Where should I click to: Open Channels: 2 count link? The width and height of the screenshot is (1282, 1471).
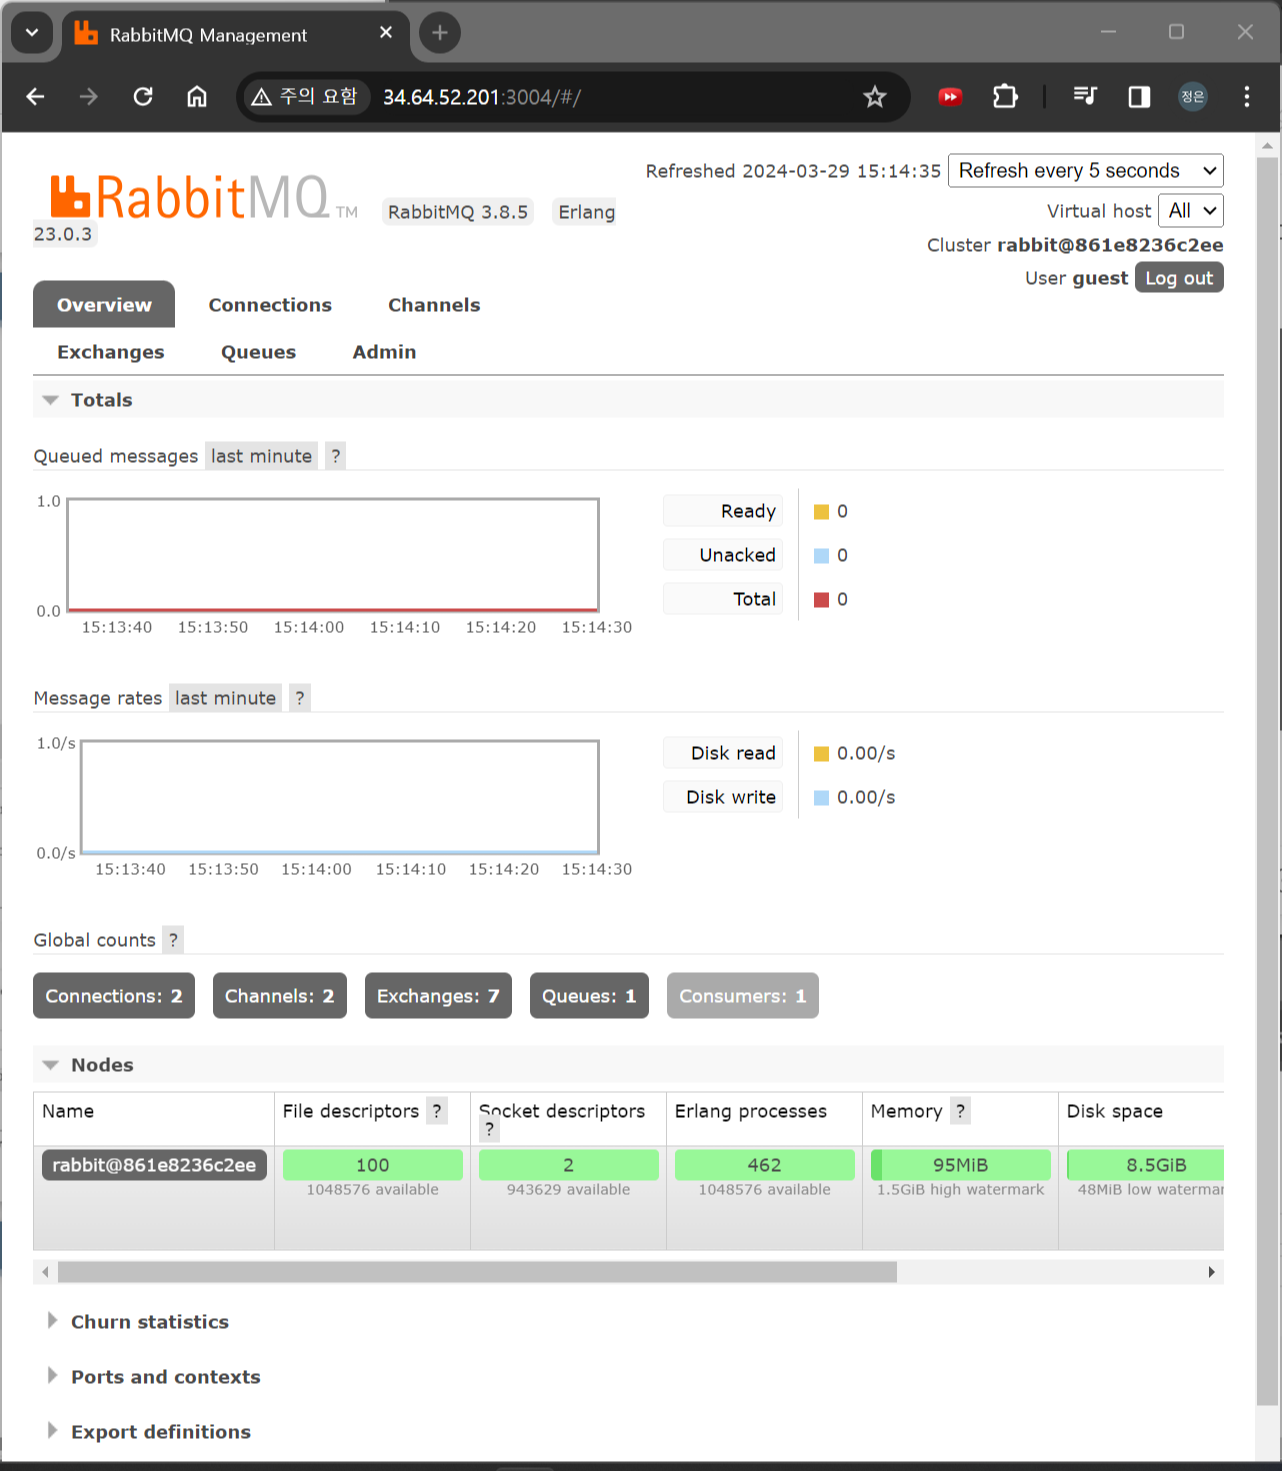280,996
